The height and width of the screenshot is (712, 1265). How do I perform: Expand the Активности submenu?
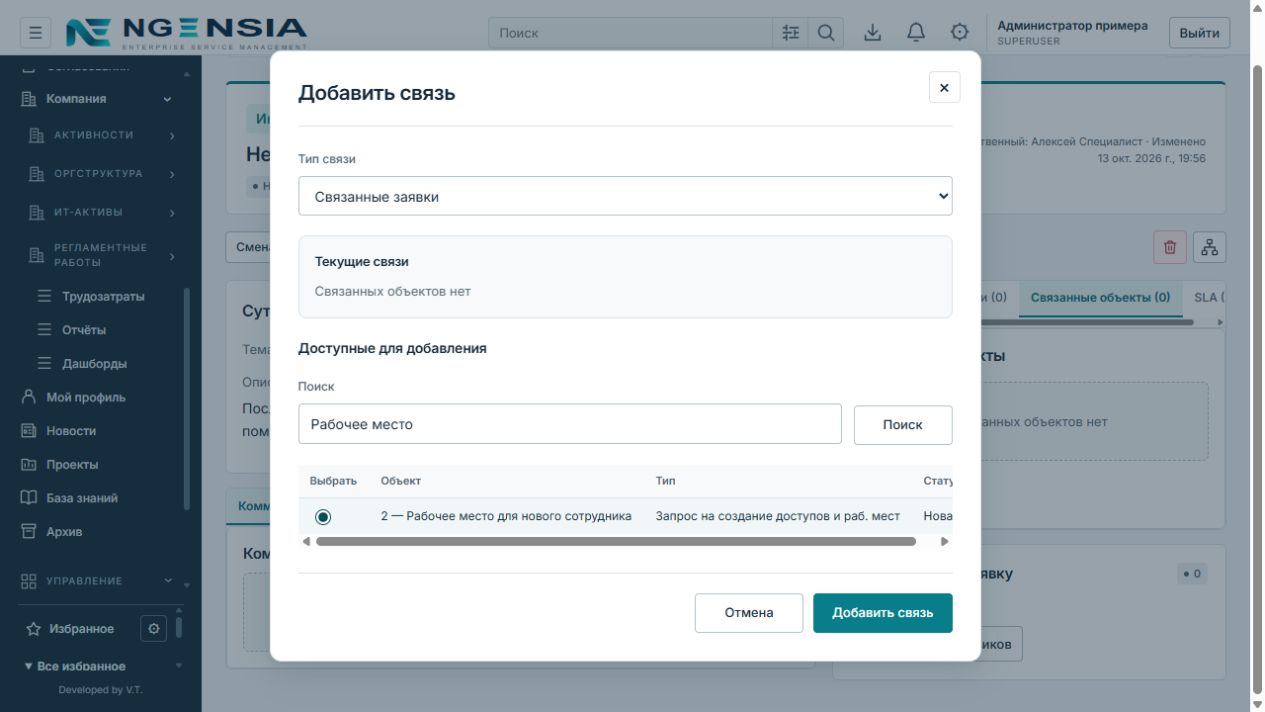(172, 136)
